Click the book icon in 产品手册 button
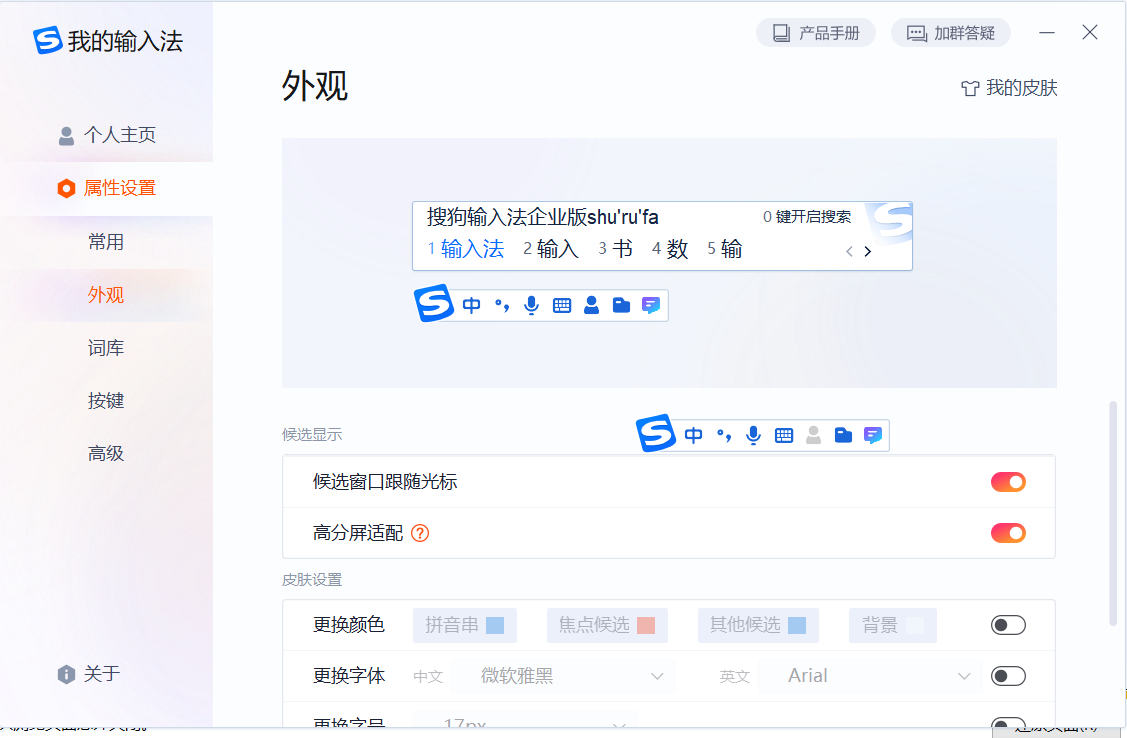 click(x=781, y=33)
